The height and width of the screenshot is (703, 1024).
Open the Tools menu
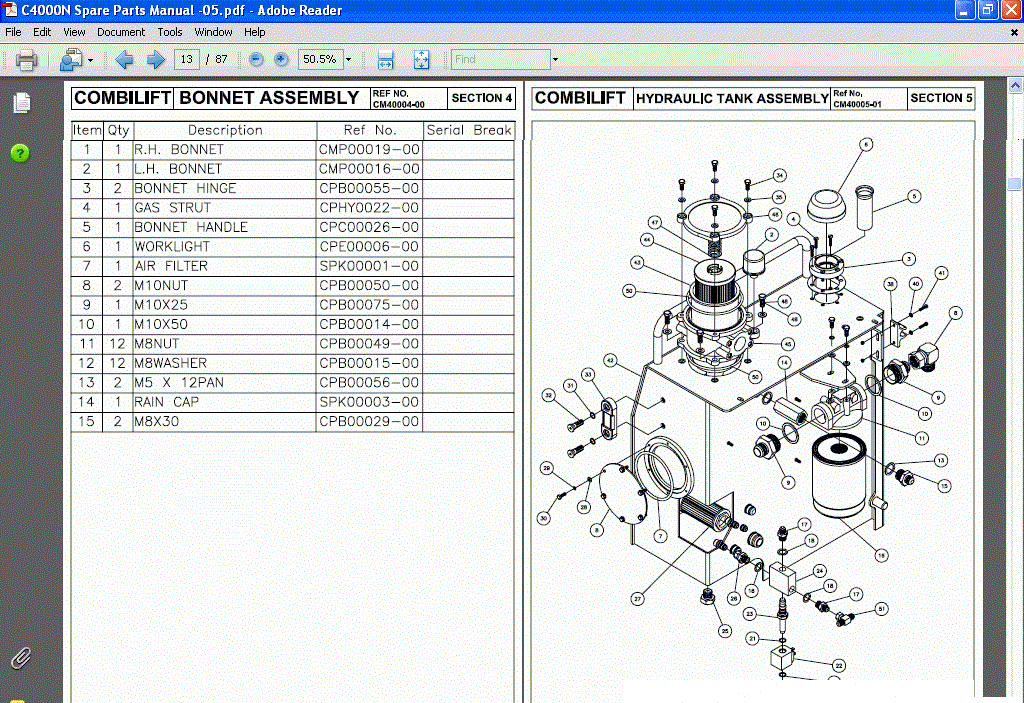tap(169, 31)
